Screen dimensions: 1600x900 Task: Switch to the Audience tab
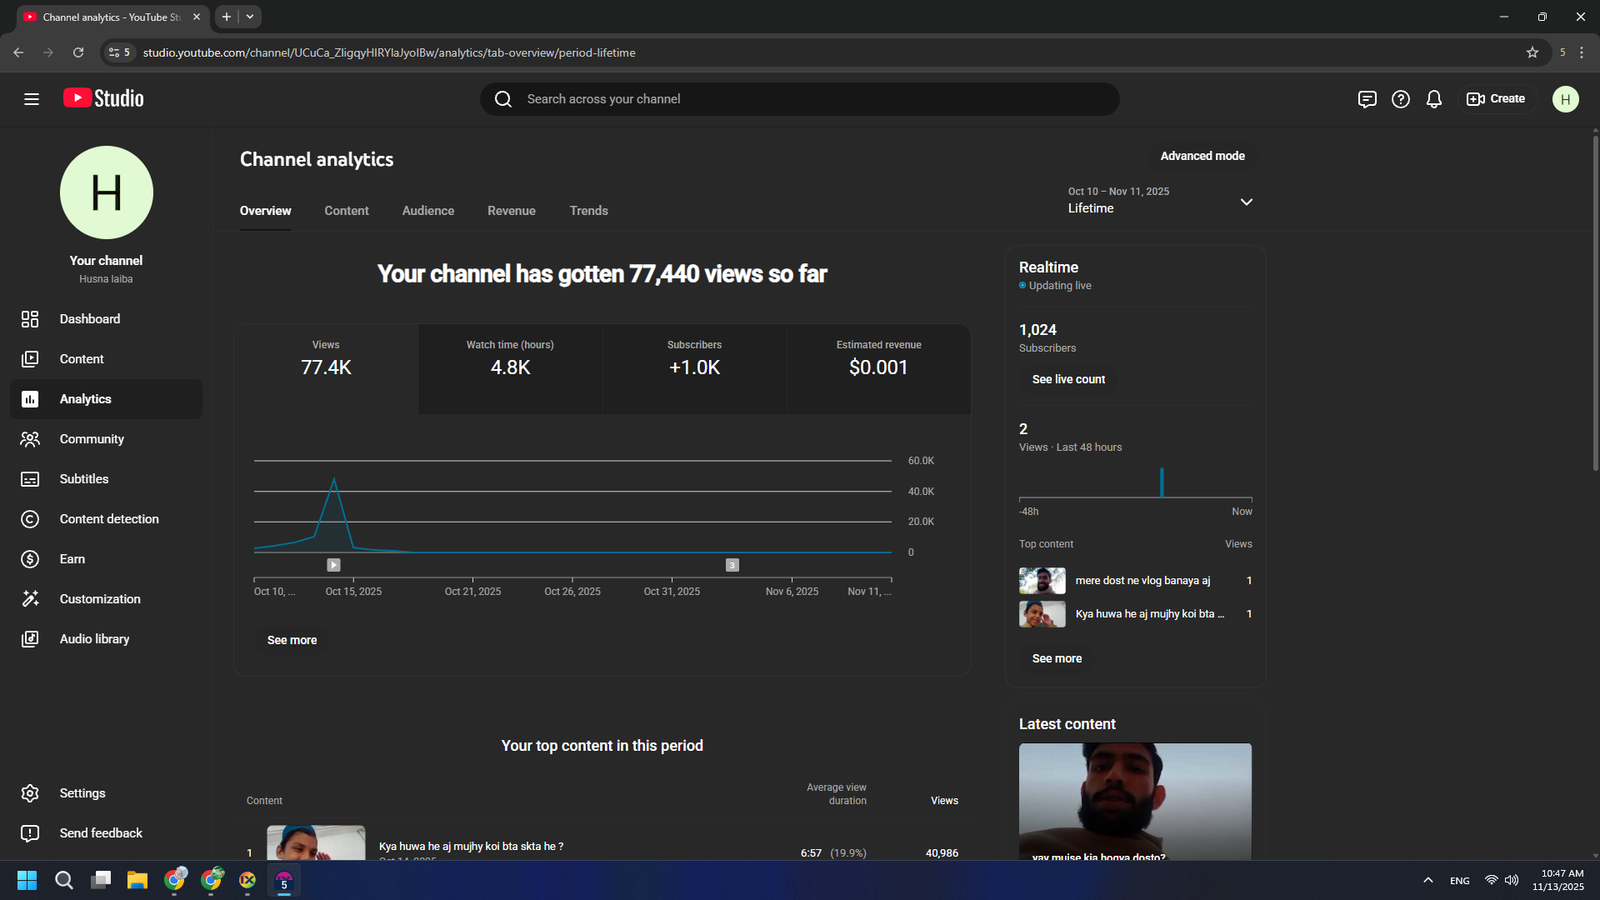(428, 211)
